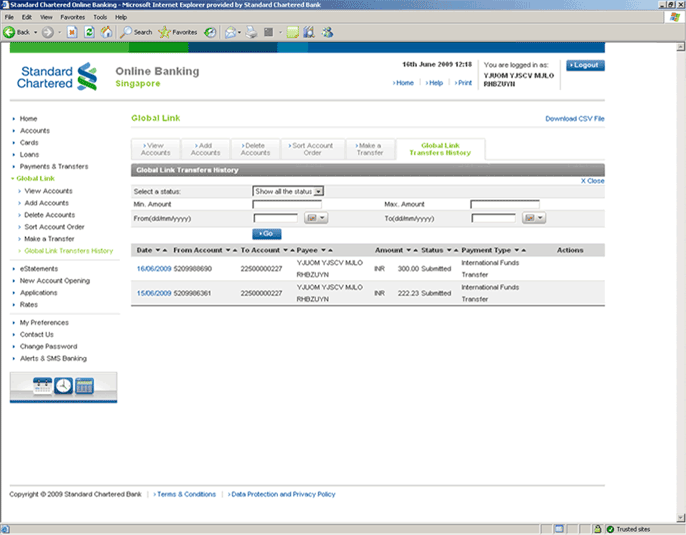Click the Mail envelope toolbar icon
The image size is (686, 535).
(231, 32)
